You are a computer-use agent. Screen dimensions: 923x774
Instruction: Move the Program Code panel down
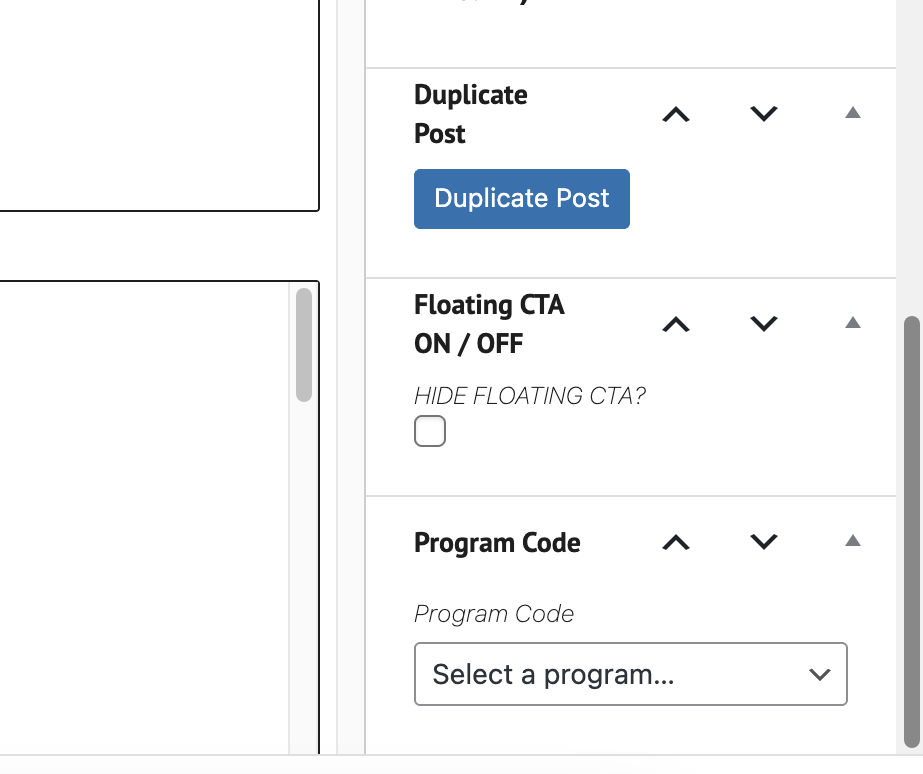764,542
